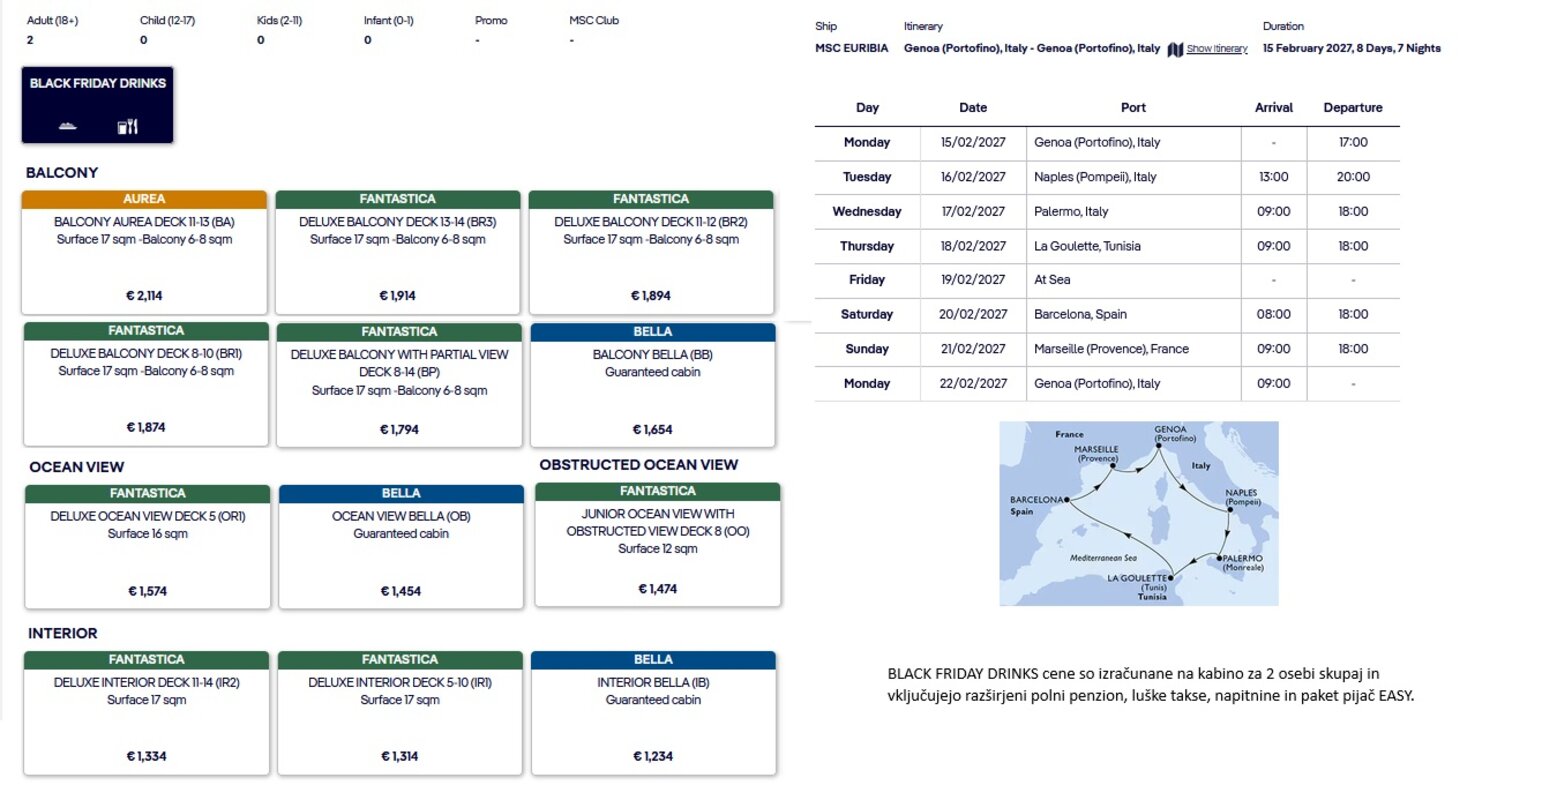The height and width of the screenshot is (800, 1557).
Task: Choose Deluxe Balcony with Partial View card
Action: 399,385
